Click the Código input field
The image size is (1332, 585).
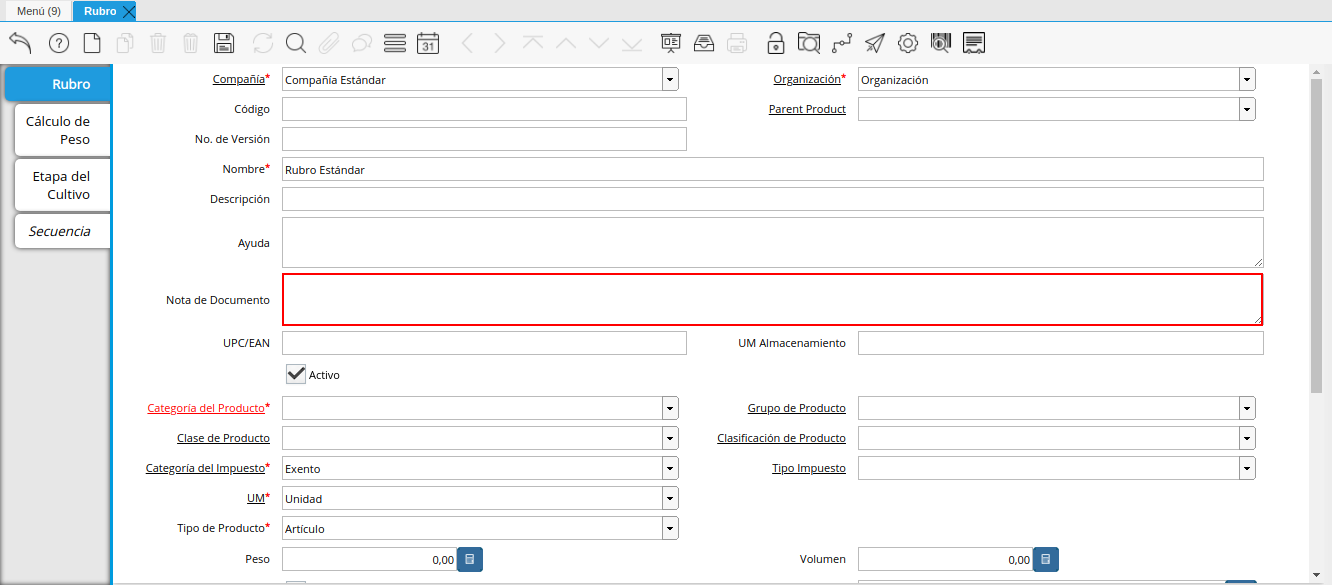[x=484, y=109]
